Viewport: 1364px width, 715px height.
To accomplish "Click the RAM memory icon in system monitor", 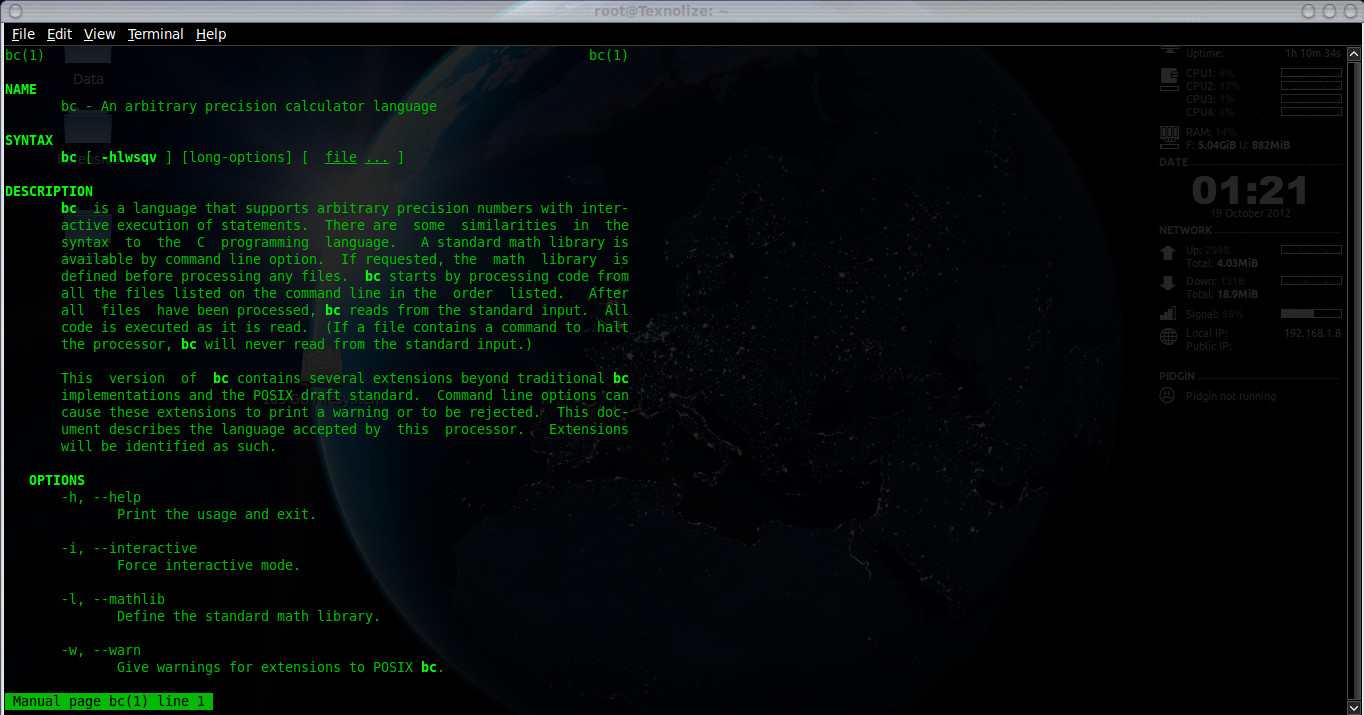I will pos(1169,133).
